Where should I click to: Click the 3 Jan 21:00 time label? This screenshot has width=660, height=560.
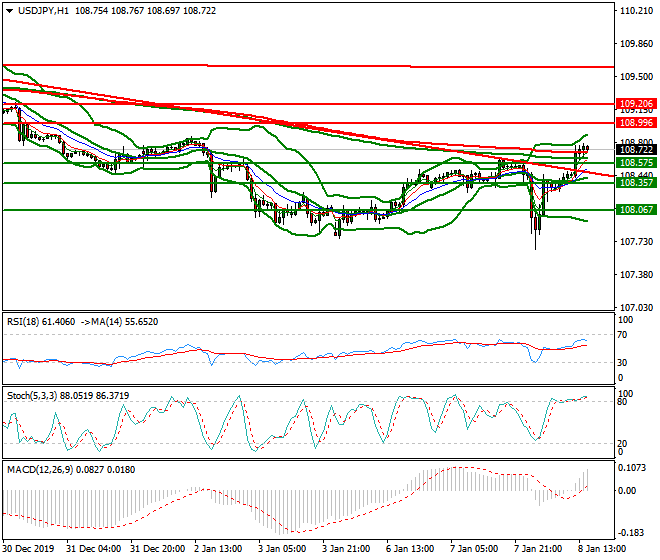(346, 549)
